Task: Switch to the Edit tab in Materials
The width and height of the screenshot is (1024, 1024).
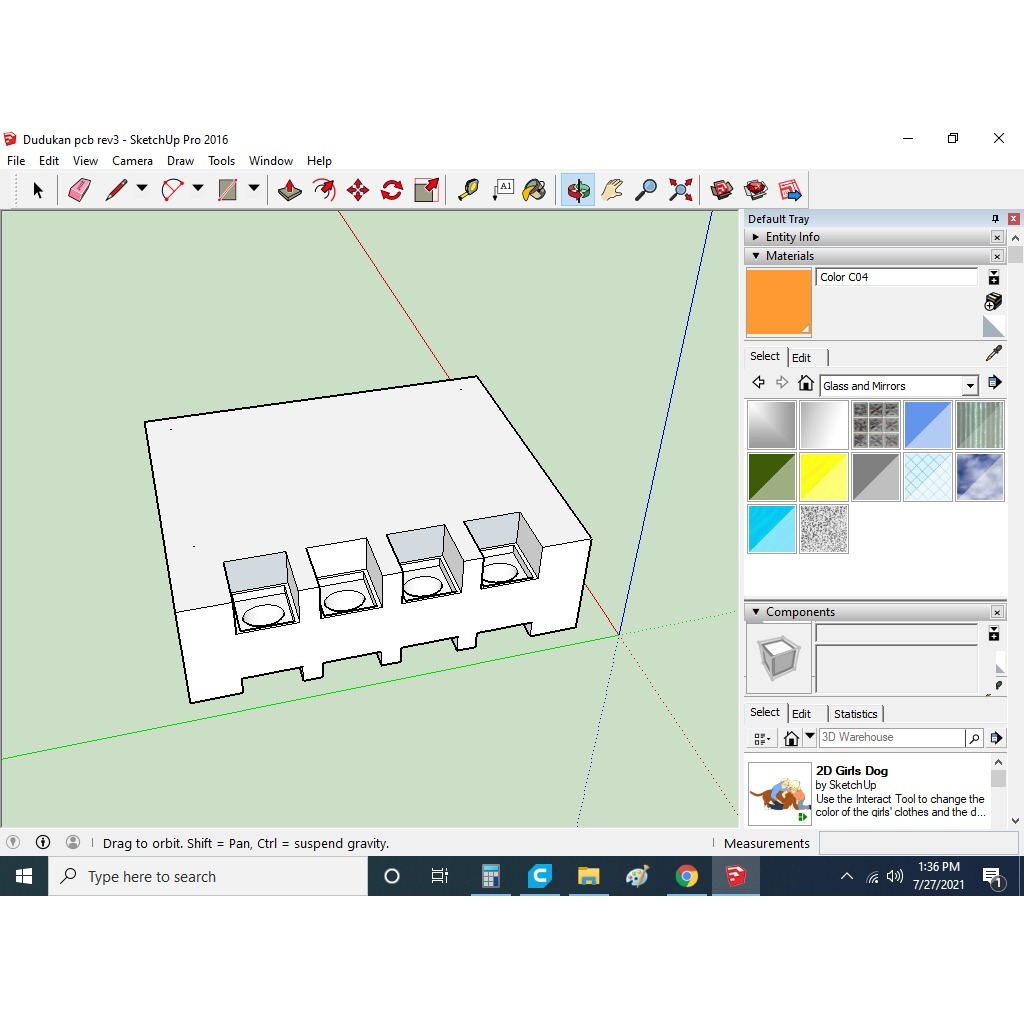Action: (x=802, y=357)
